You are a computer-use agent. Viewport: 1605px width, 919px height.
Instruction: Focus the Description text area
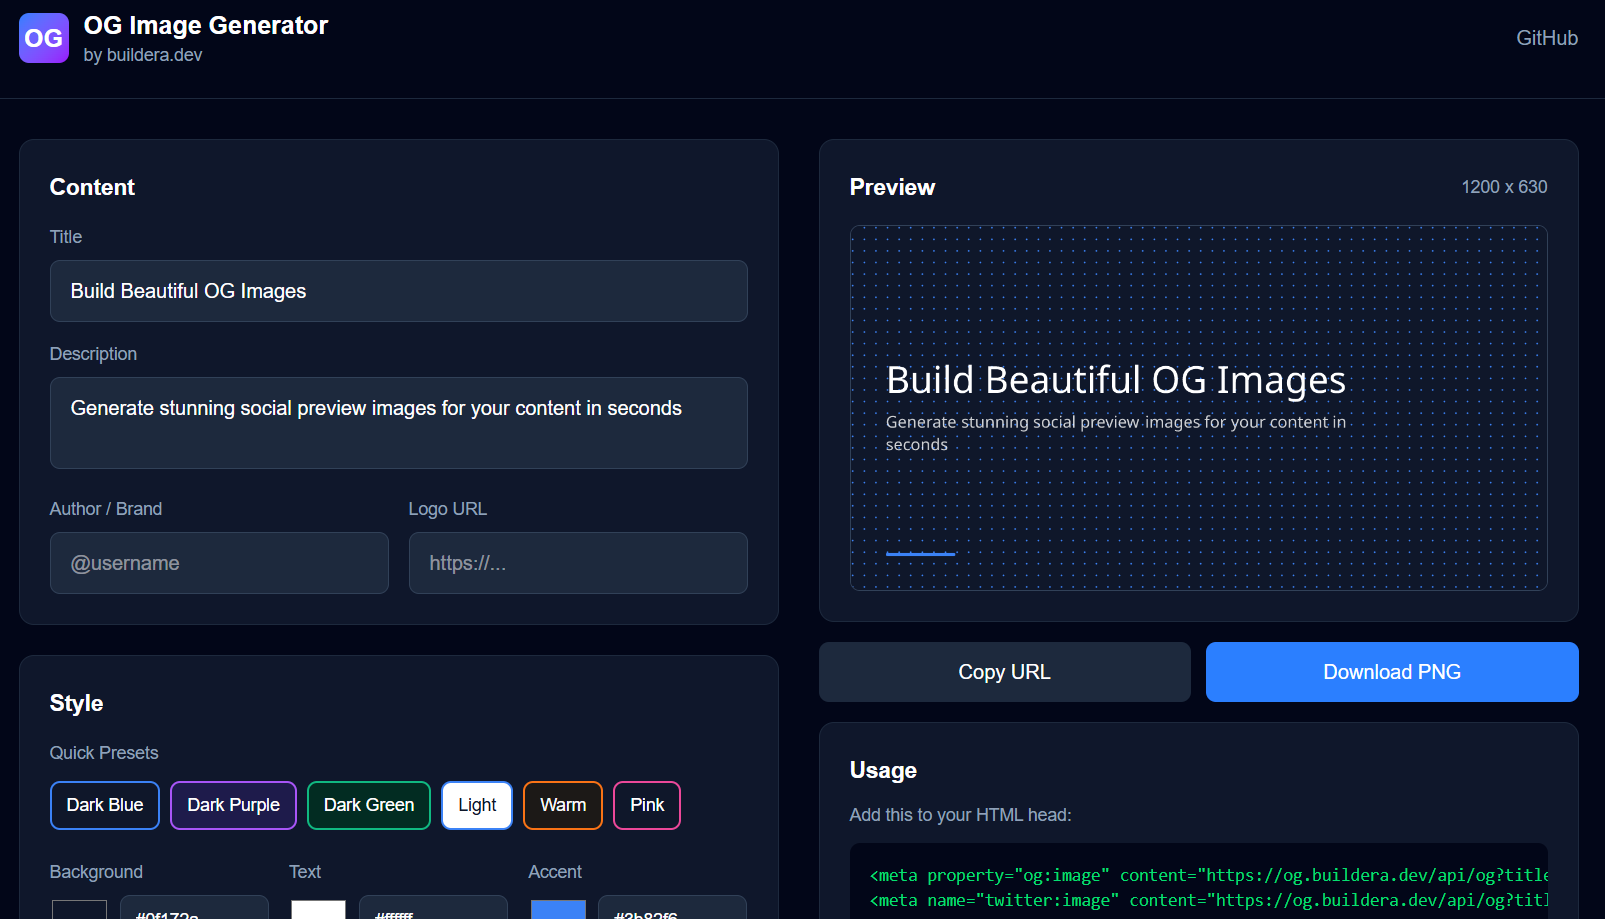(x=398, y=422)
